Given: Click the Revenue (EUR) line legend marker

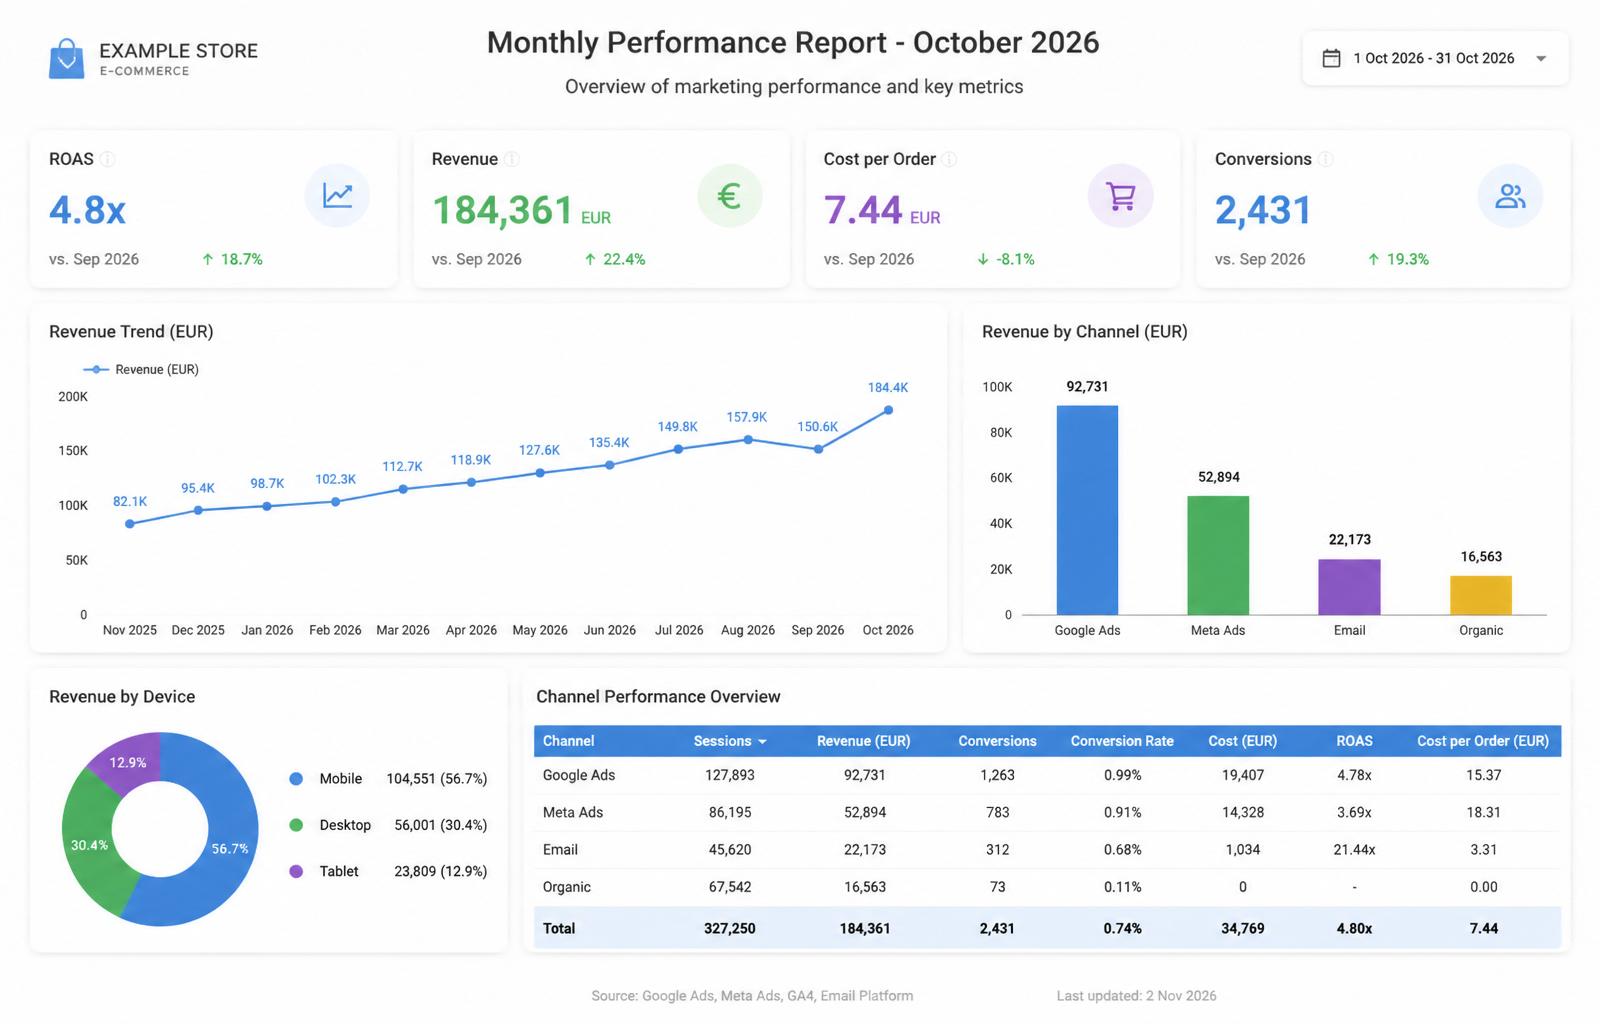Looking at the screenshot, I should pyautogui.click(x=96, y=370).
